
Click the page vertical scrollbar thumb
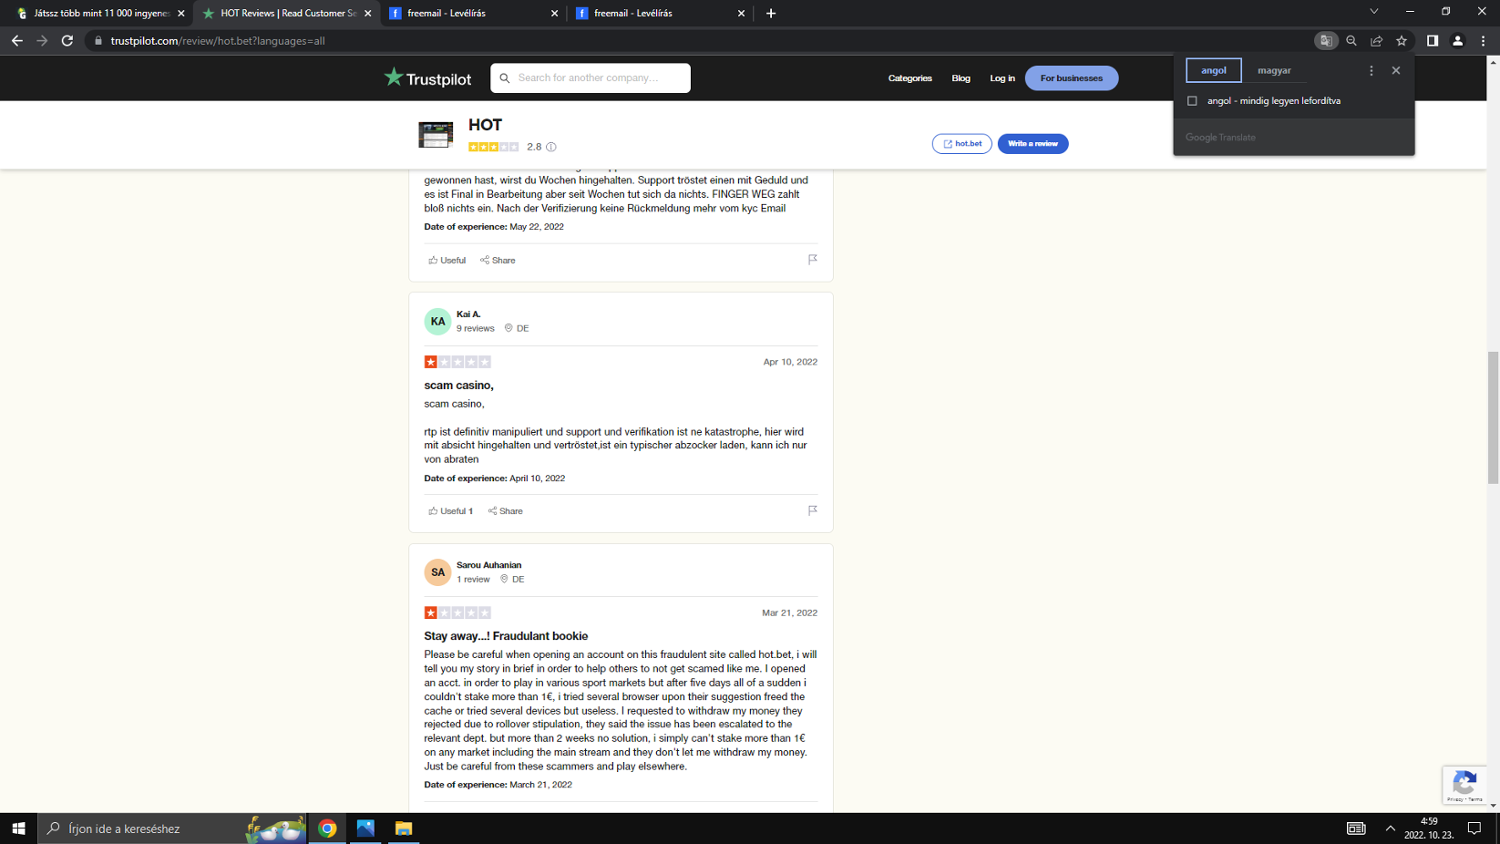point(1493,418)
